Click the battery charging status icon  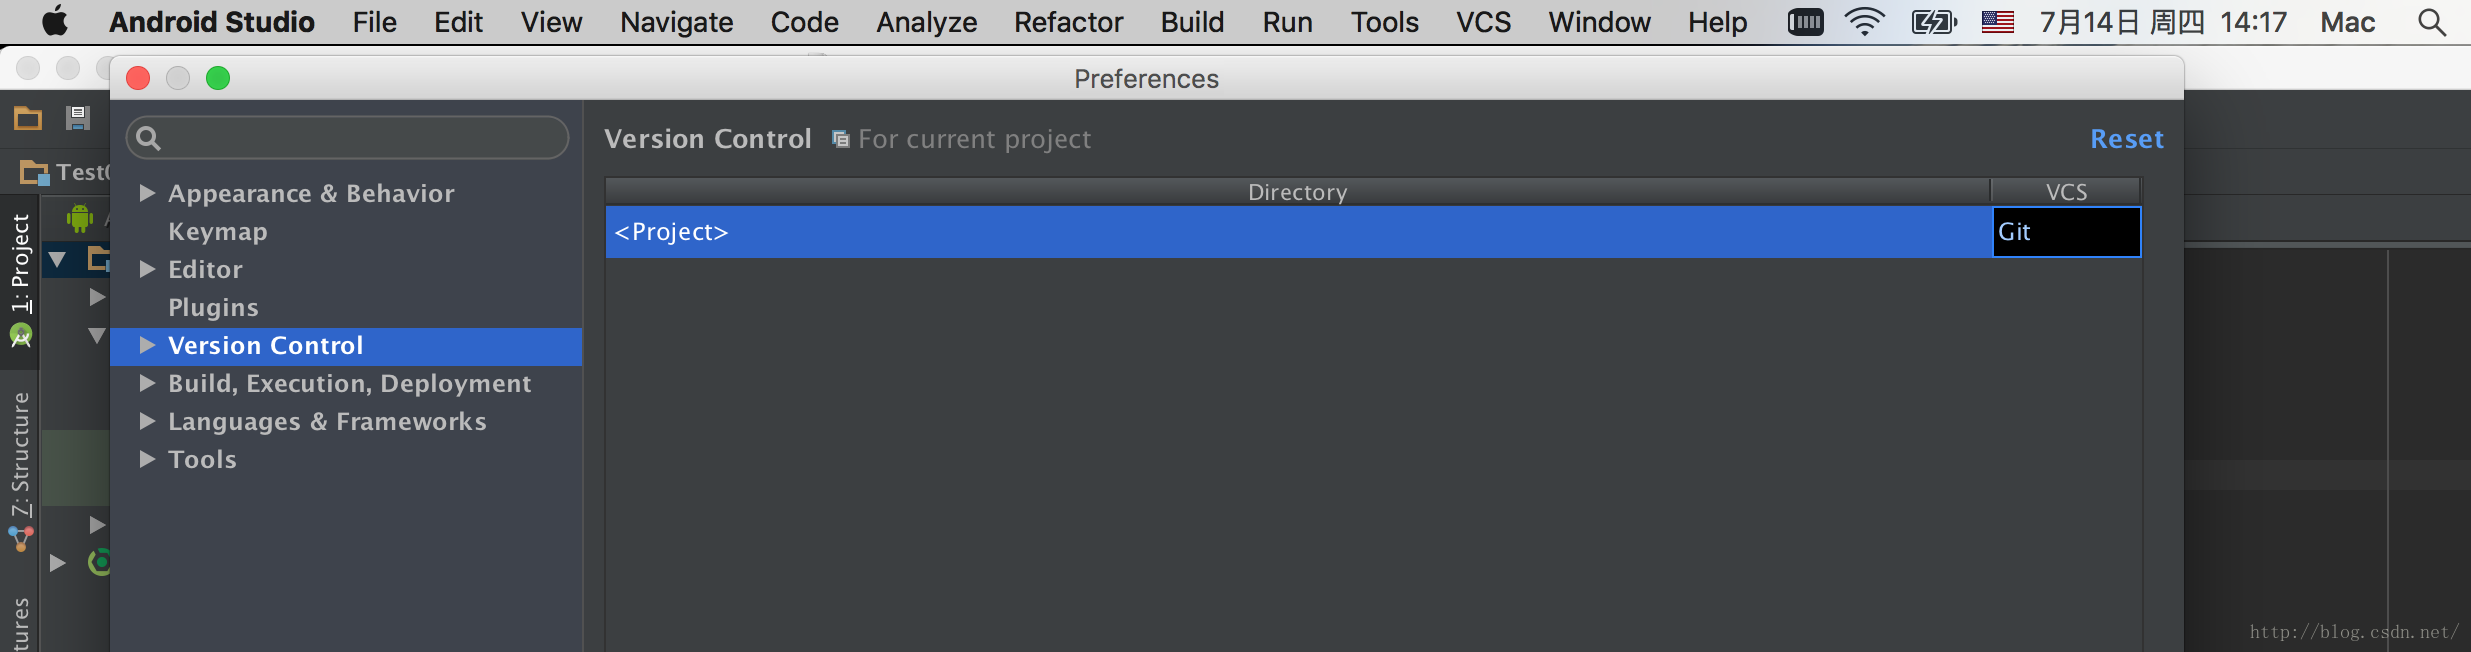[1933, 21]
